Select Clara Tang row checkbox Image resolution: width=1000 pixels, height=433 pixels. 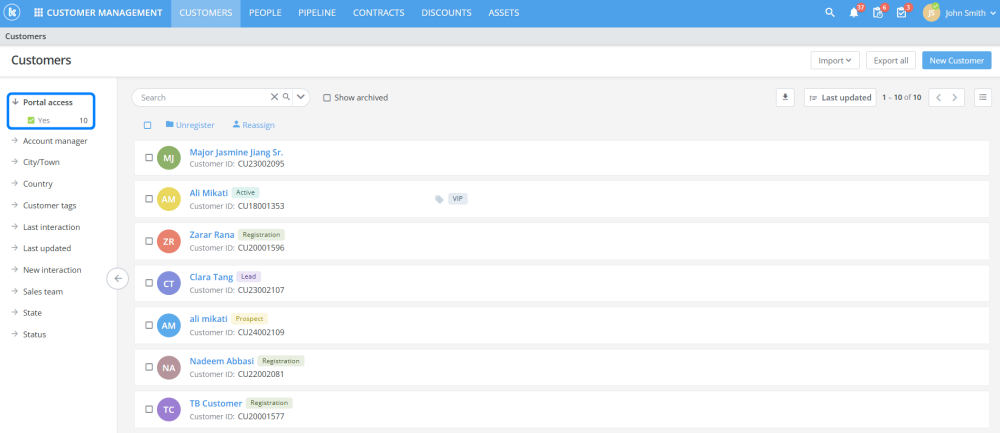(x=149, y=283)
